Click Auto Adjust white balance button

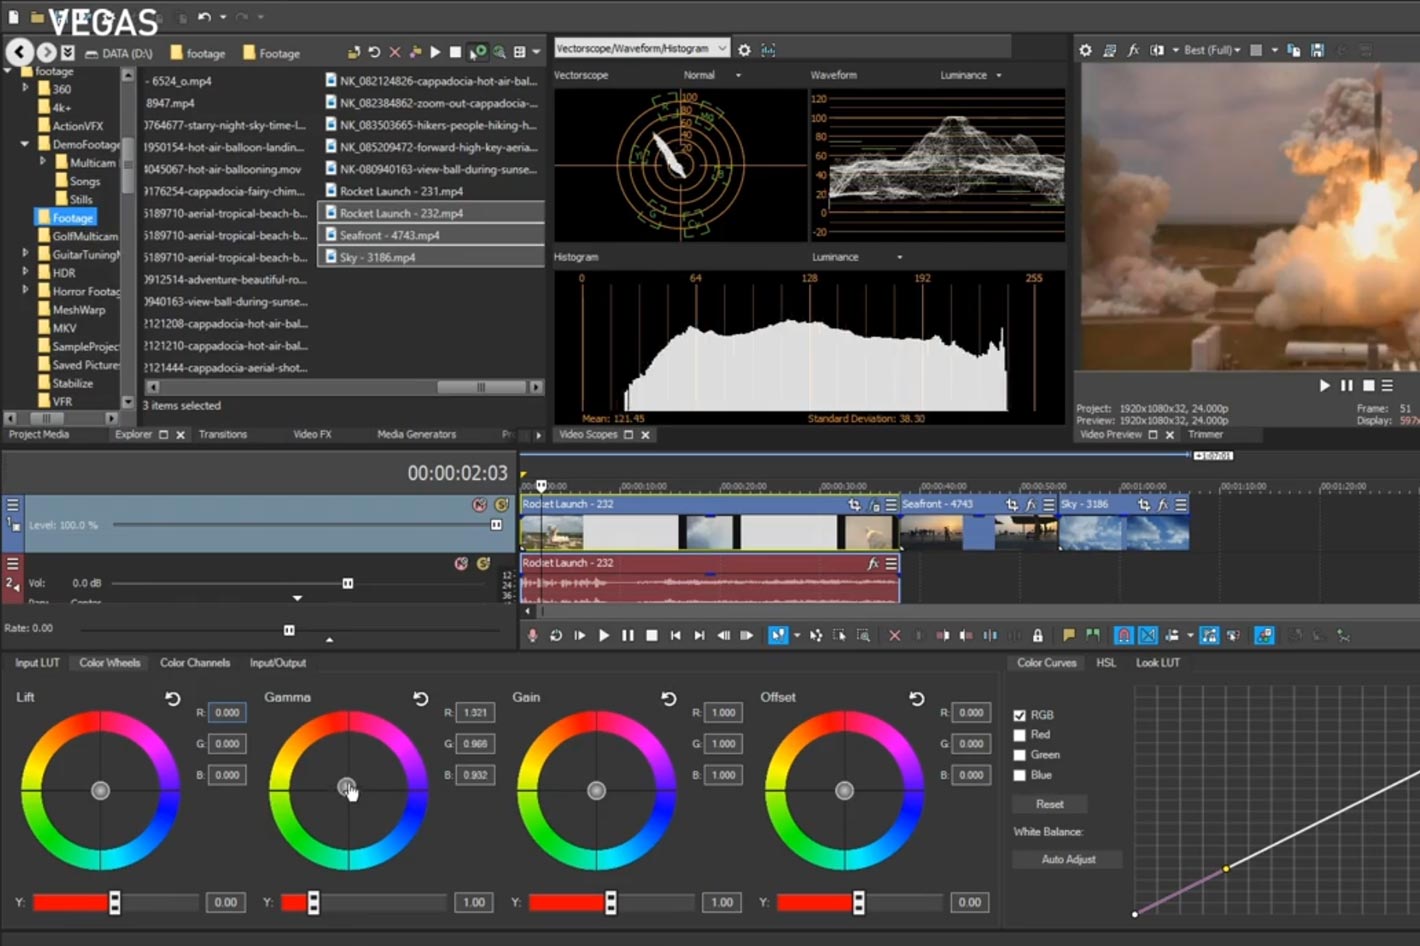[1068, 859]
